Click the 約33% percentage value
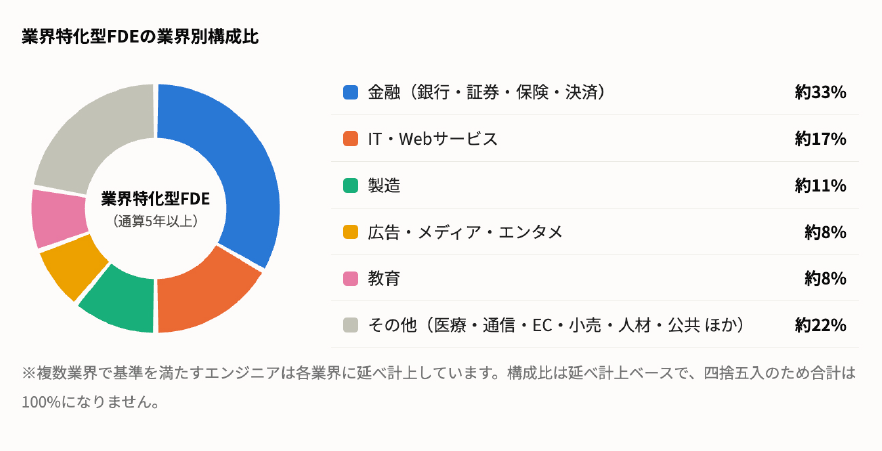This screenshot has height=451, width=882. pos(821,92)
